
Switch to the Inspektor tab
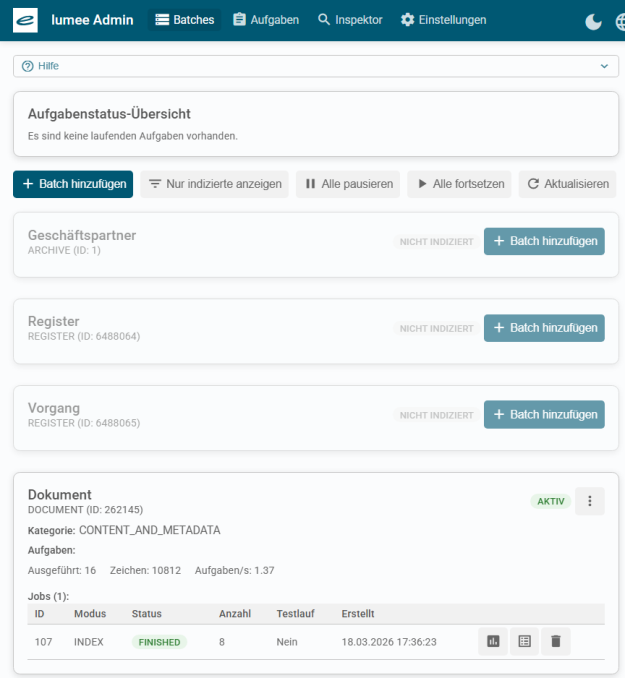coord(350,20)
